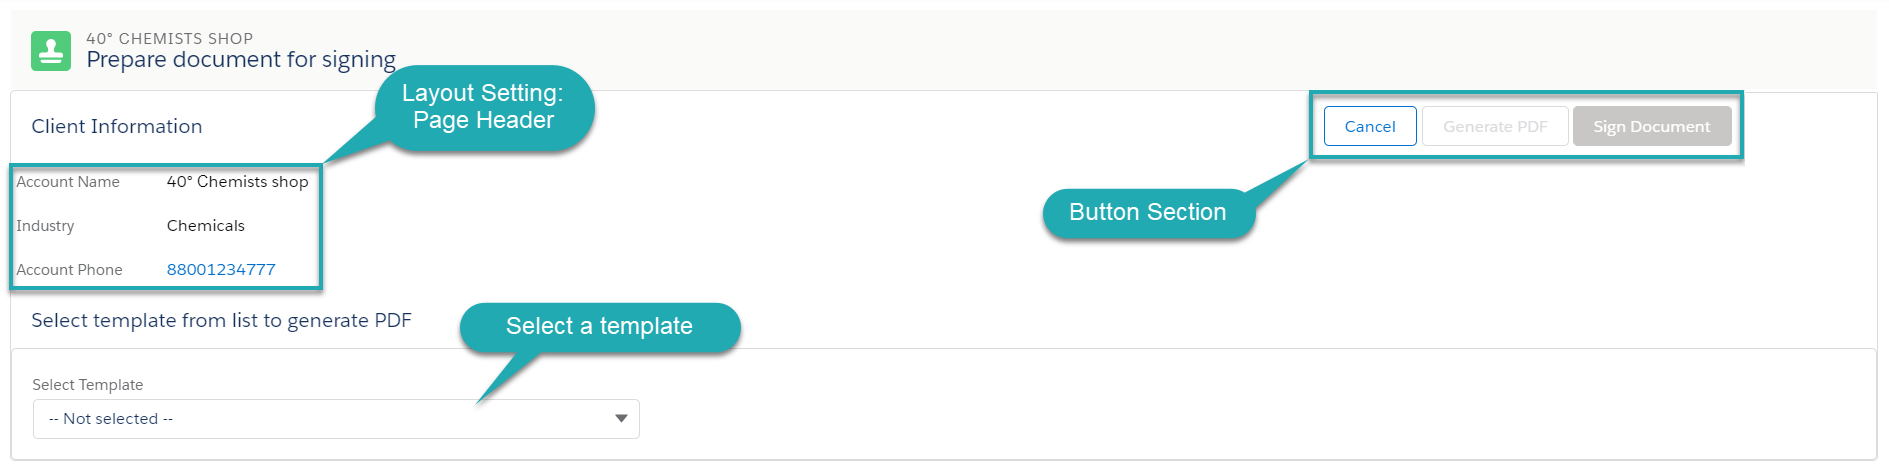Click the 'Button Section' callout bubble
Viewport: 1889px width, 469px height.
click(1147, 213)
